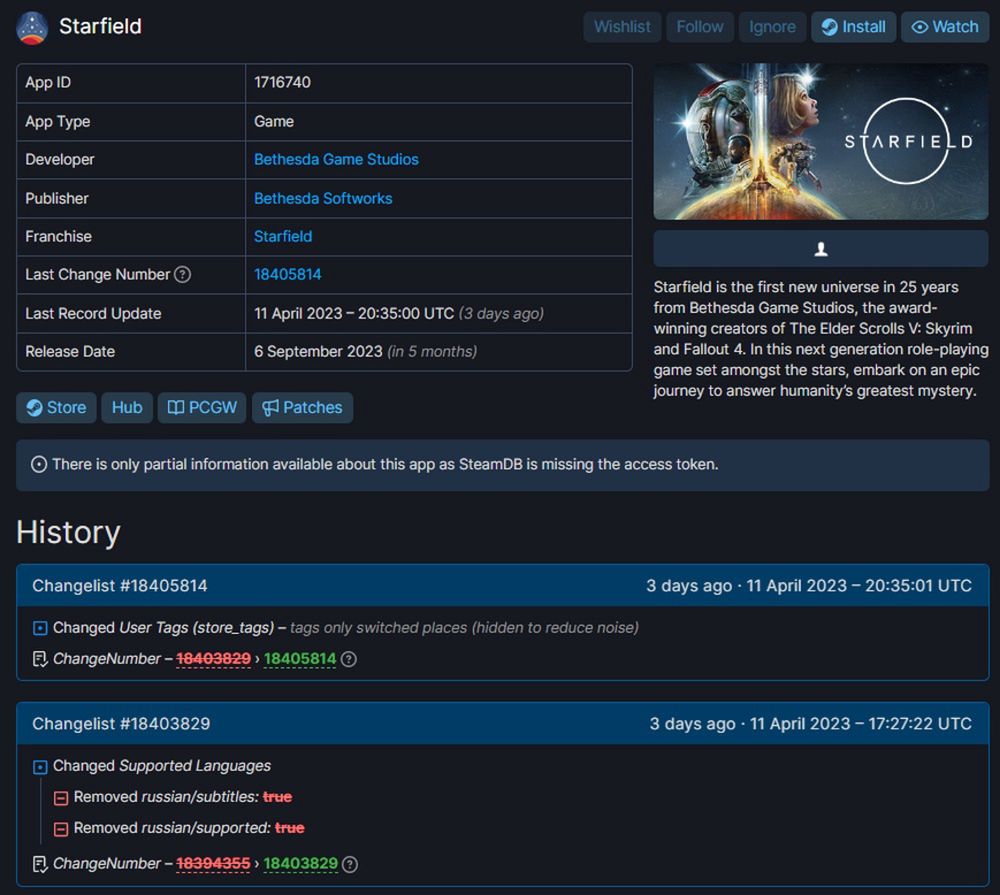This screenshot has height=895, width=1000.
Task: Open the Patches button
Action: [302, 408]
